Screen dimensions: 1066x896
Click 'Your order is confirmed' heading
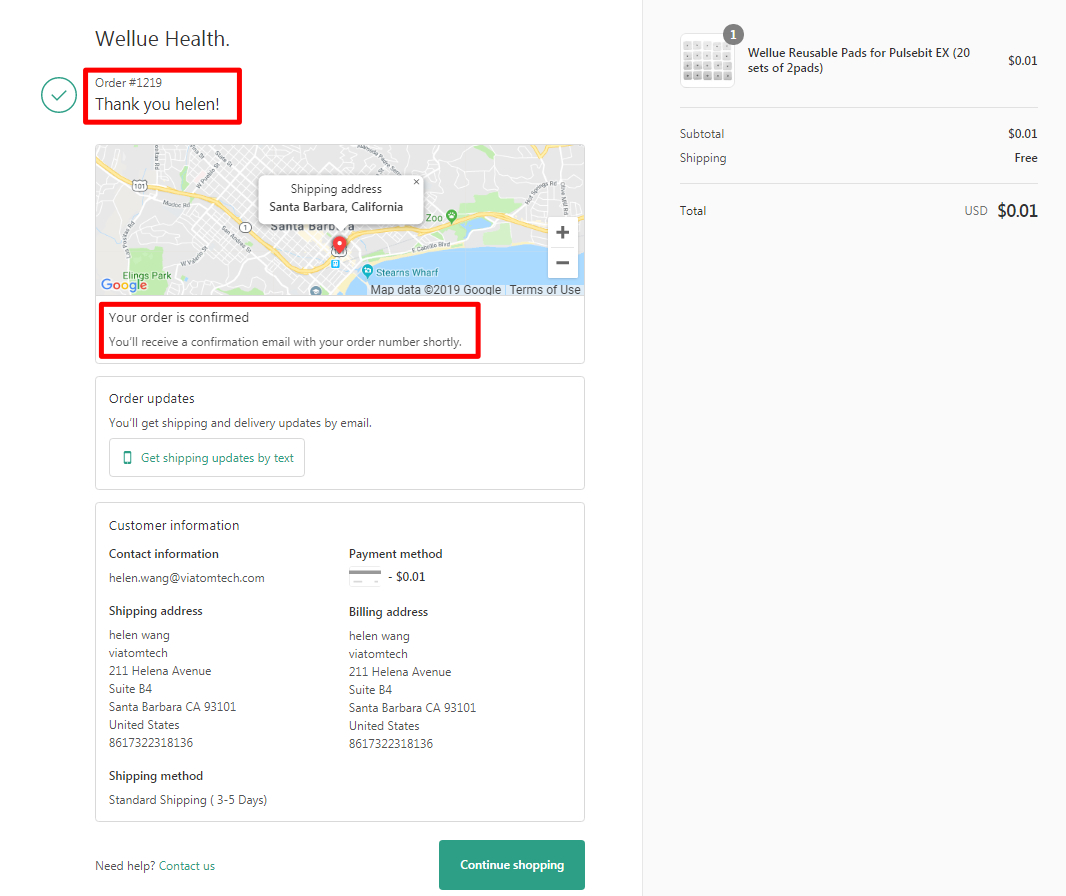point(179,317)
